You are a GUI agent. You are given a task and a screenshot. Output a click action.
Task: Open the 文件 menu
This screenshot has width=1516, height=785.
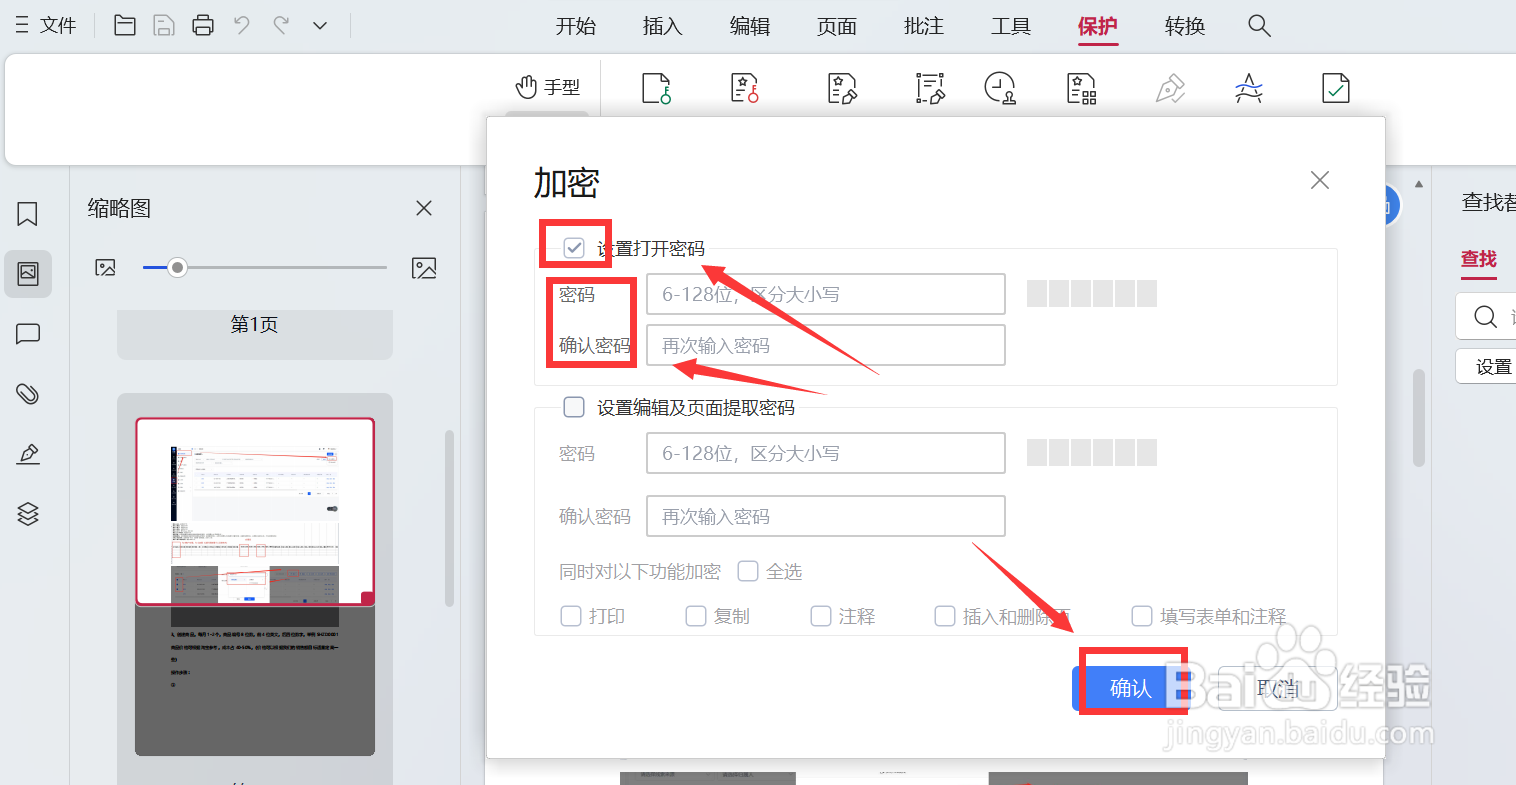click(57, 25)
